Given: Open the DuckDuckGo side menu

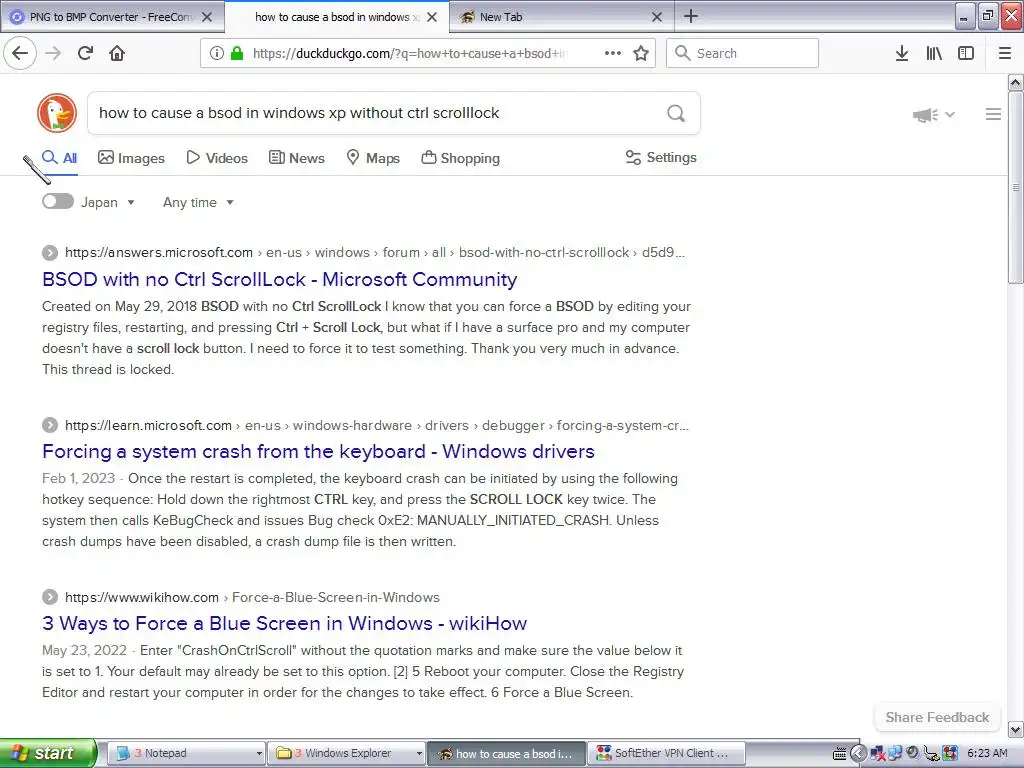Looking at the screenshot, I should point(993,114).
